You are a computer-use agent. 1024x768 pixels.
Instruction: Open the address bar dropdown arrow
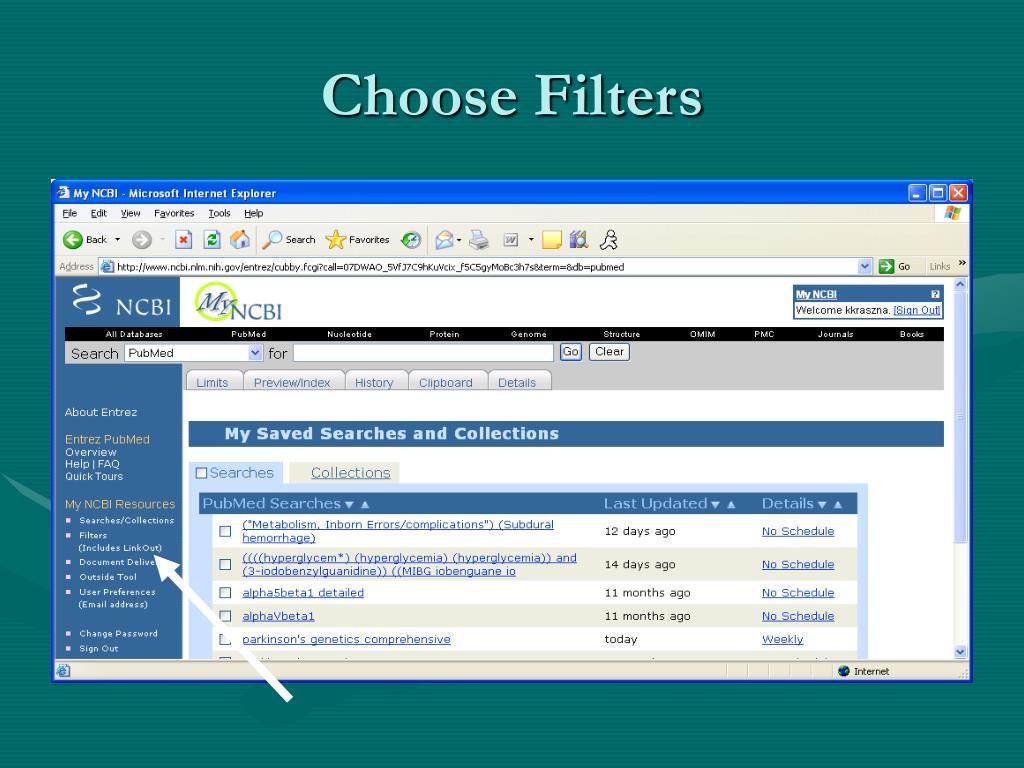tap(865, 266)
